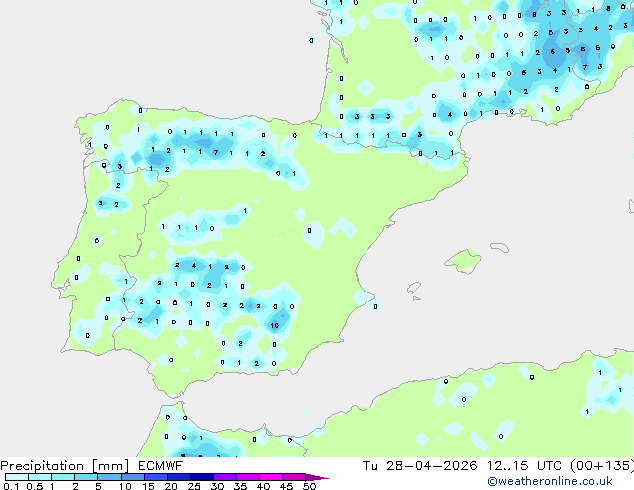
Task: Click the lightest 0.1 mm legend swatch
Action: pos(17,477)
